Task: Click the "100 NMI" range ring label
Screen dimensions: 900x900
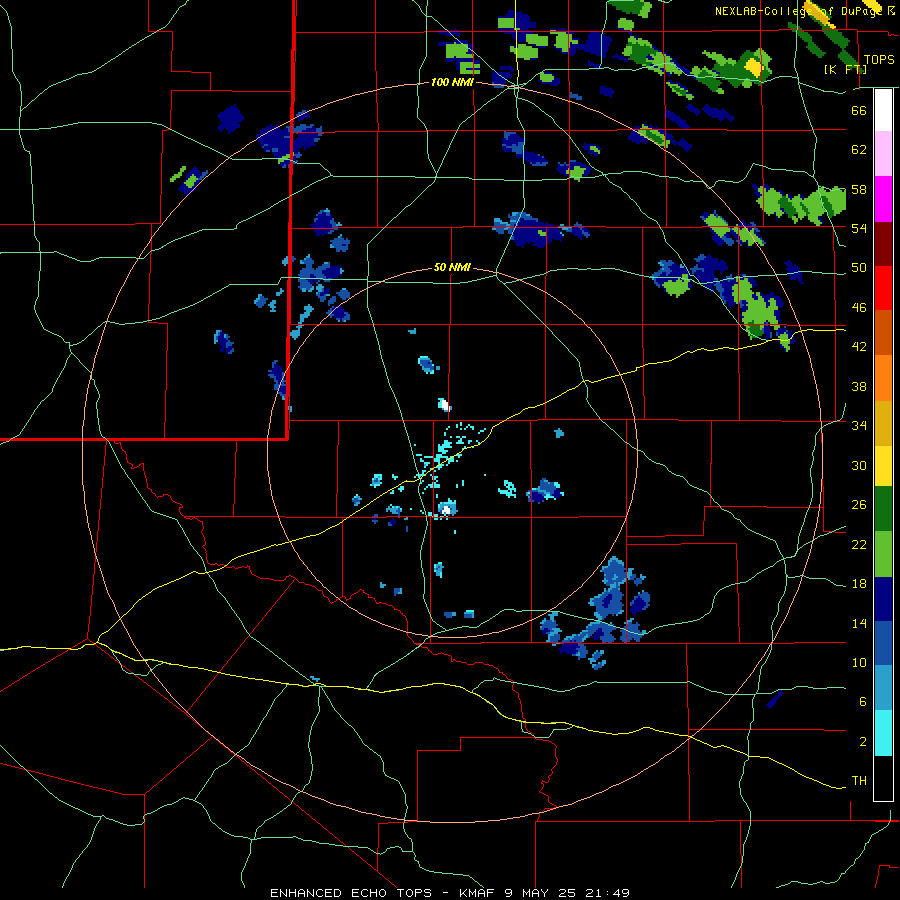Action: (x=452, y=83)
